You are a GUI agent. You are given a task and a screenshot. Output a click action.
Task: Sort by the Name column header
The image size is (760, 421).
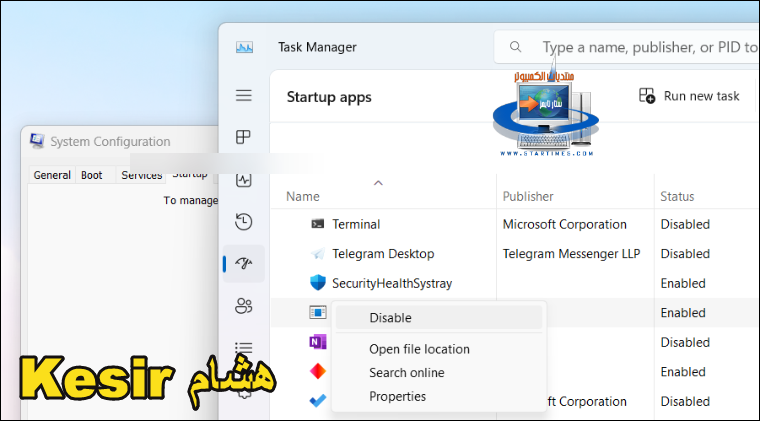coord(303,196)
